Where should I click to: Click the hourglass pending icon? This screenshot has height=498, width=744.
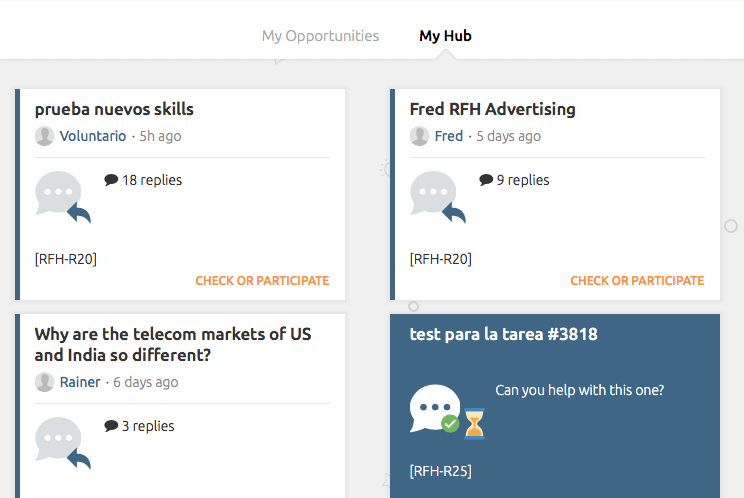[x=474, y=424]
